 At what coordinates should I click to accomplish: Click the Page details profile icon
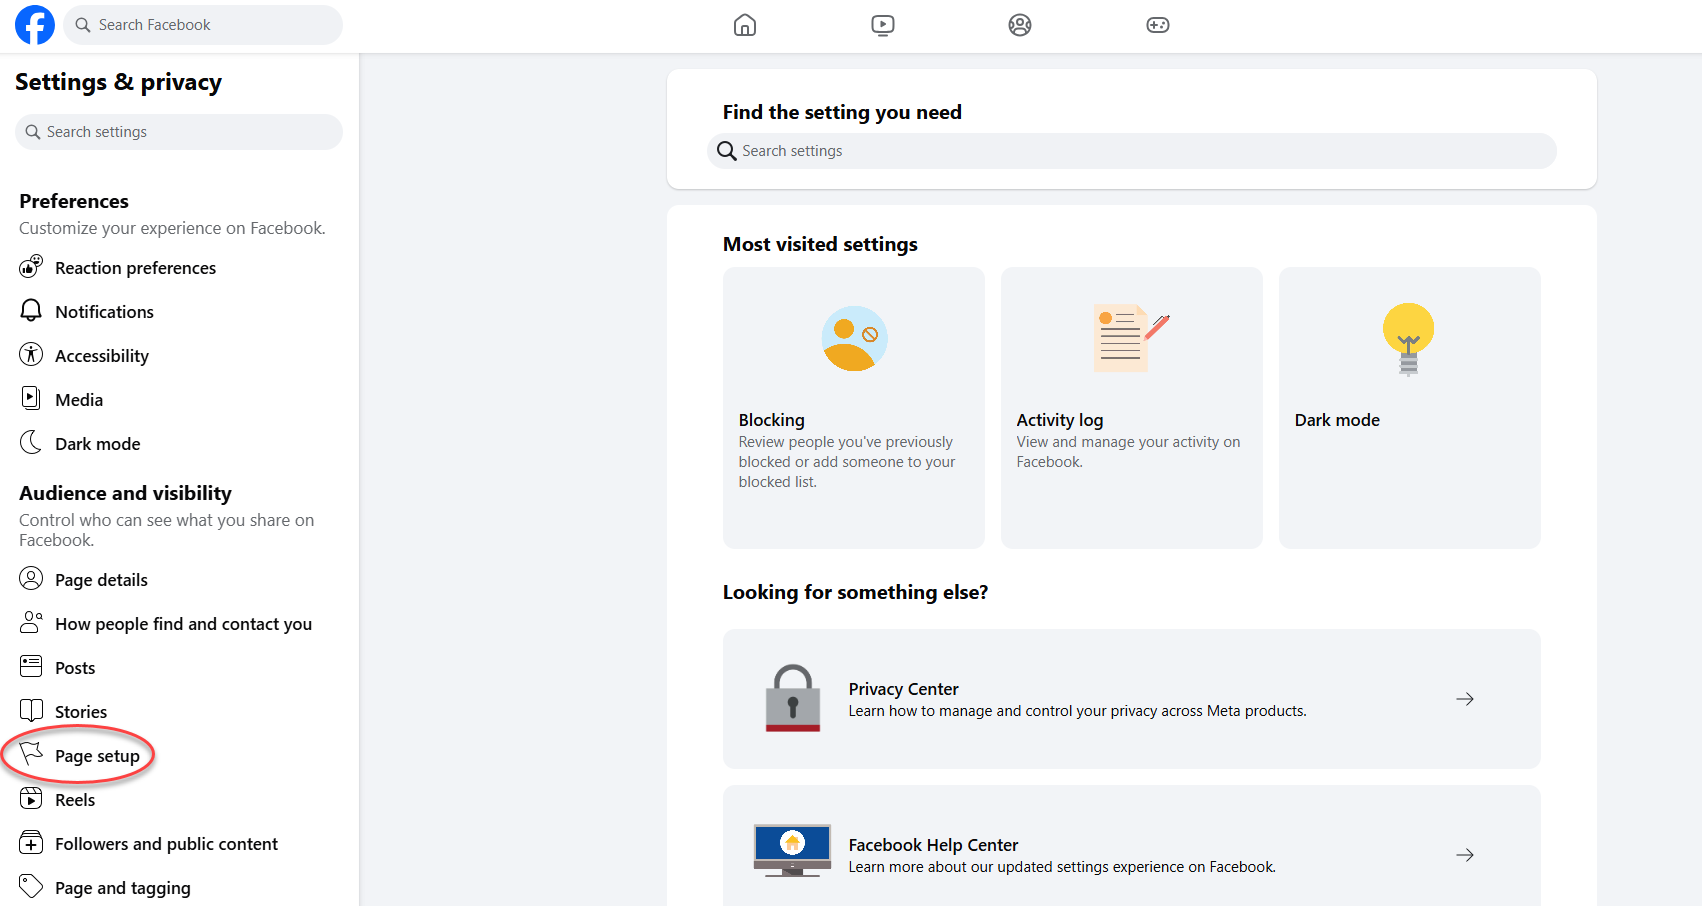click(x=31, y=578)
